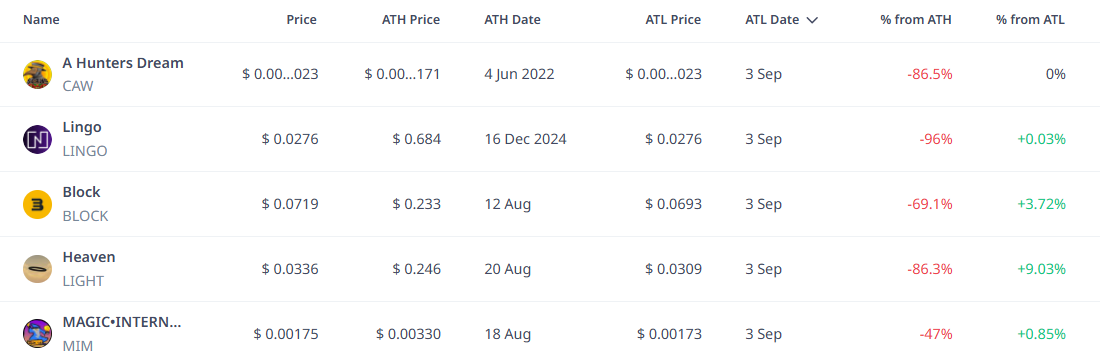Sort by ATH Date column header

tap(512, 20)
